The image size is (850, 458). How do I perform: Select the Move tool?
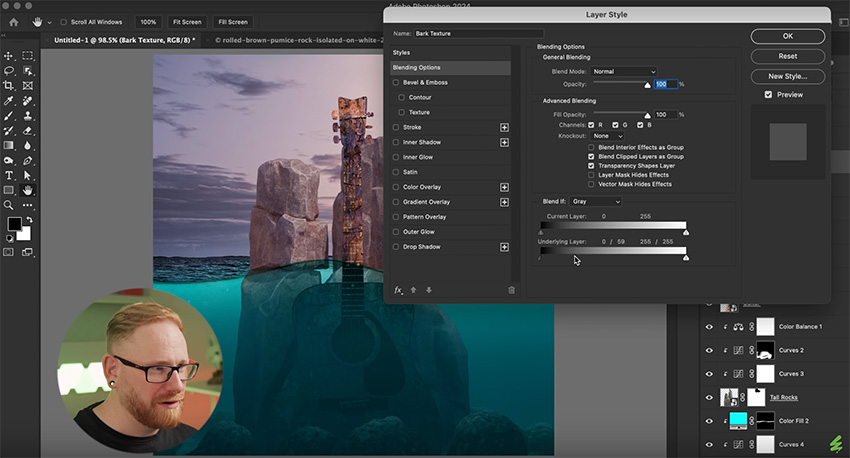coord(9,56)
